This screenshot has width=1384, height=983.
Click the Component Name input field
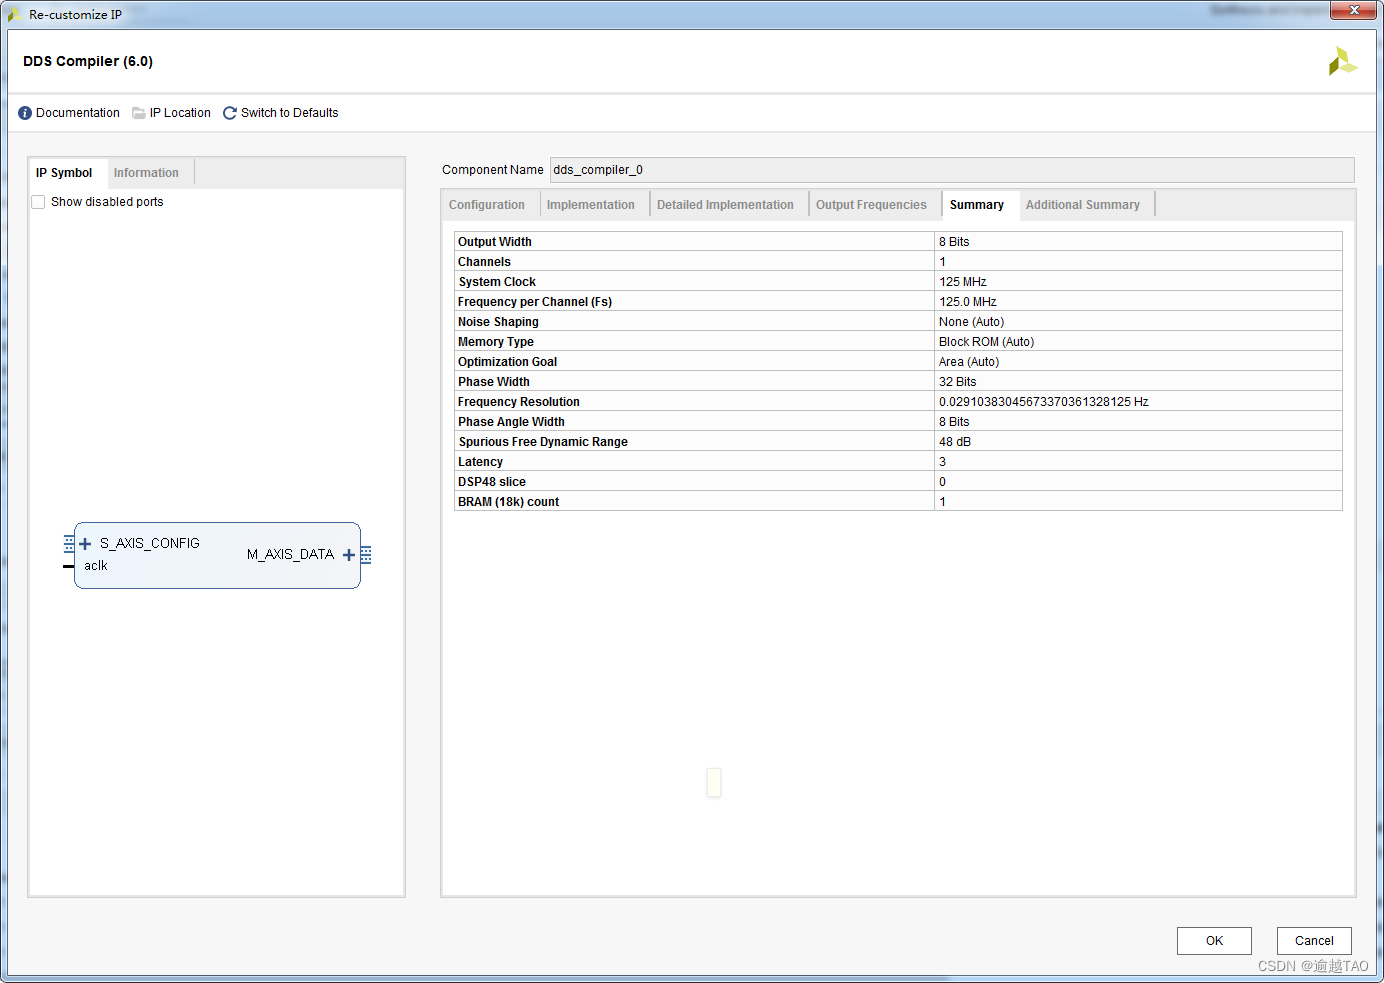[952, 170]
